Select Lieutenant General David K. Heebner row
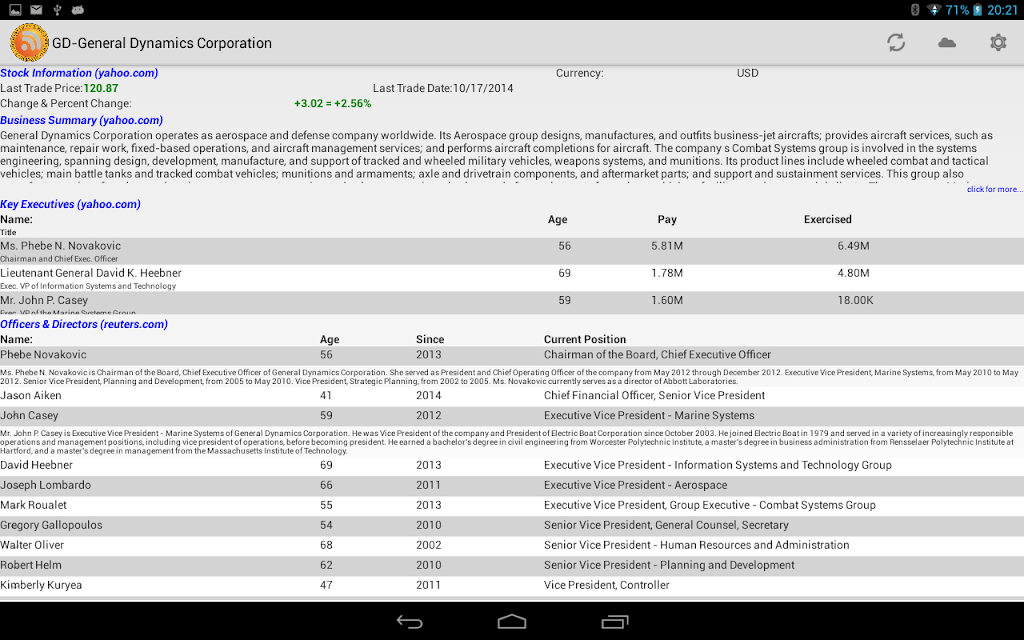1024x640 pixels. coord(512,278)
